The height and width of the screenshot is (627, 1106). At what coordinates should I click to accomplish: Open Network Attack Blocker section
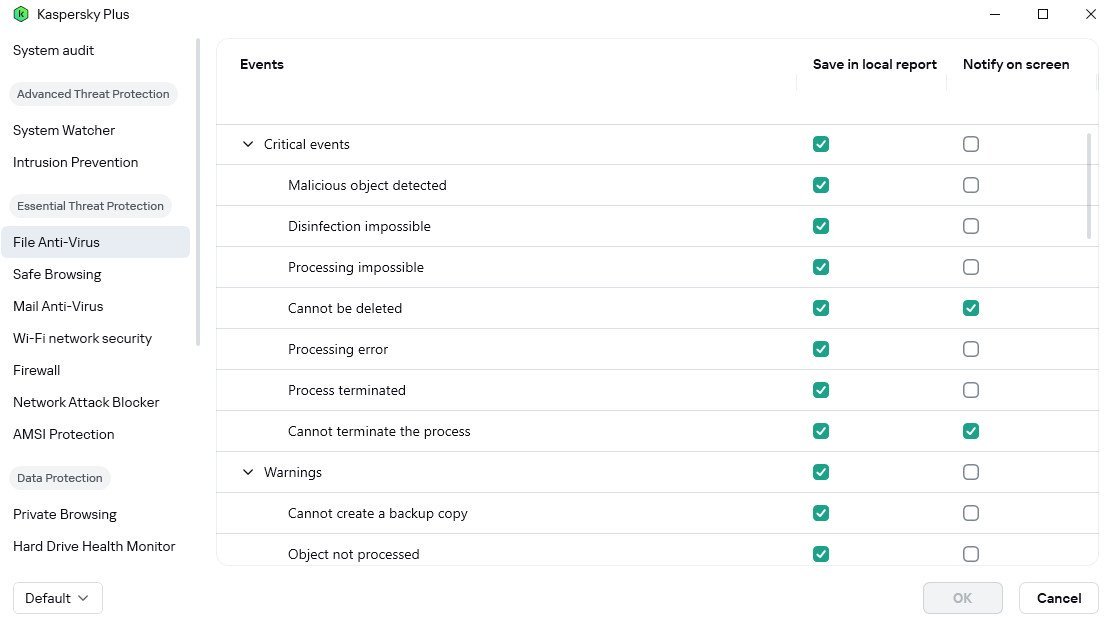(x=86, y=402)
